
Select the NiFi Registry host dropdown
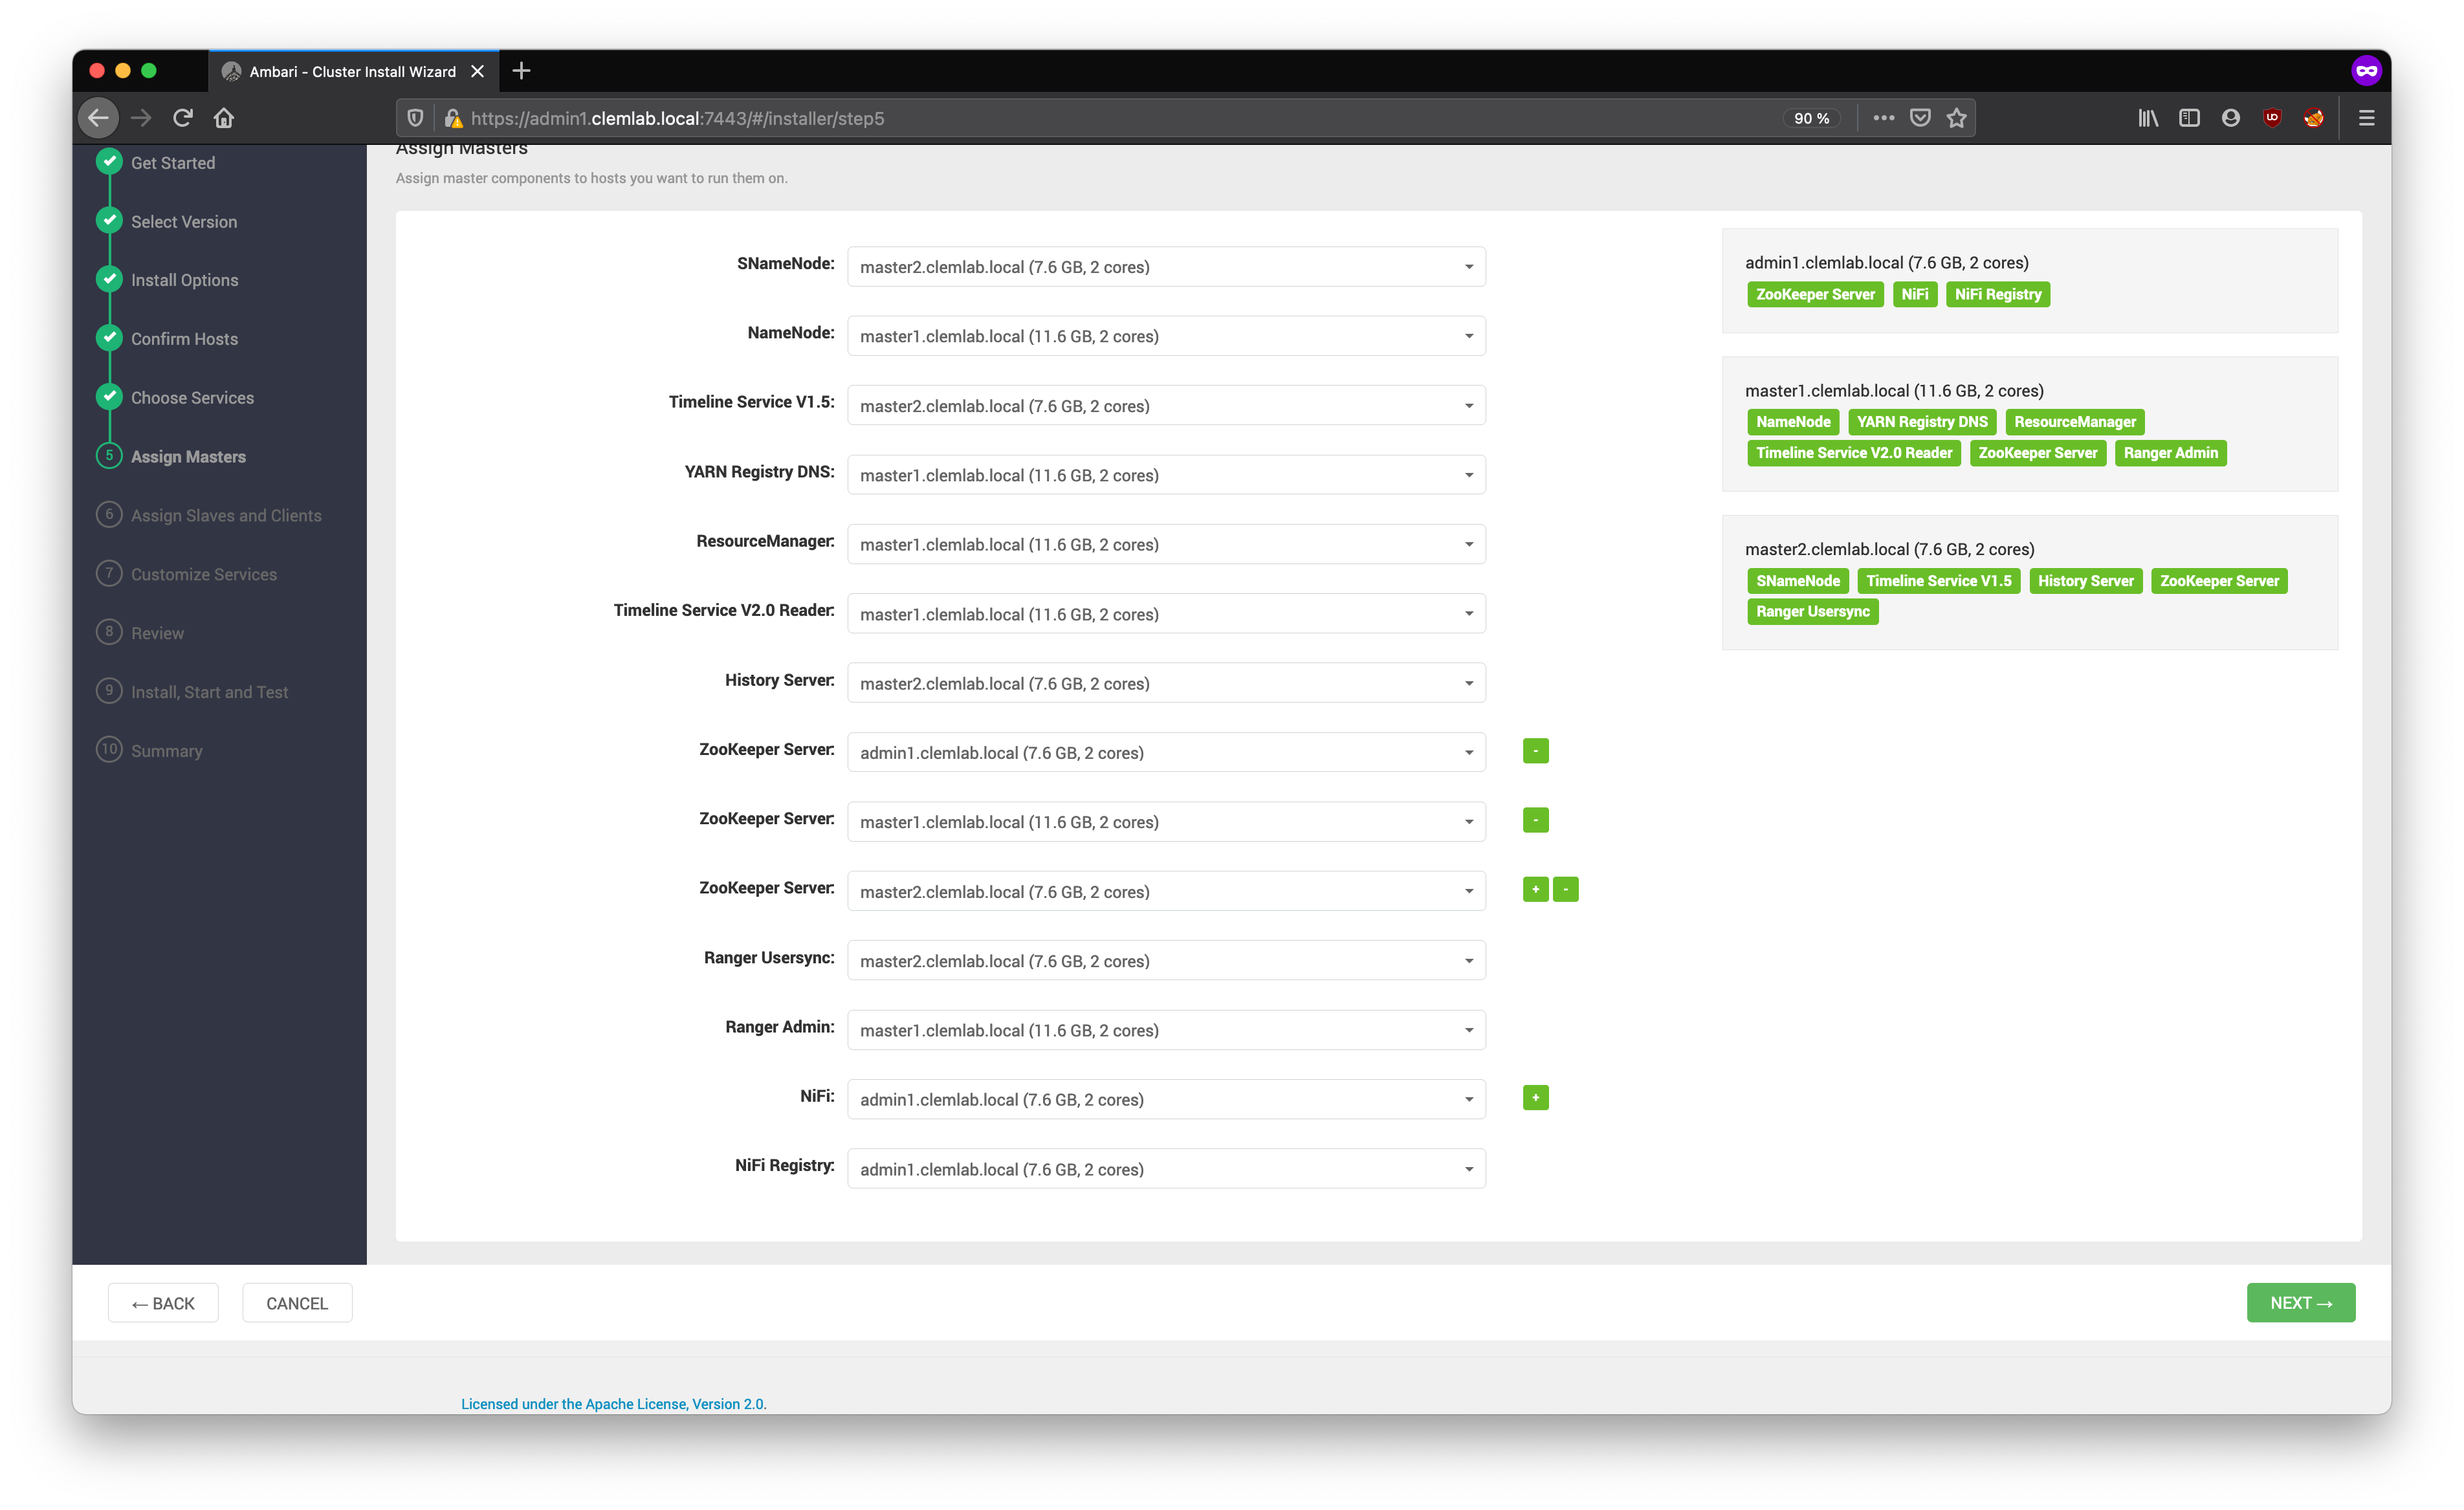pos(1165,1169)
